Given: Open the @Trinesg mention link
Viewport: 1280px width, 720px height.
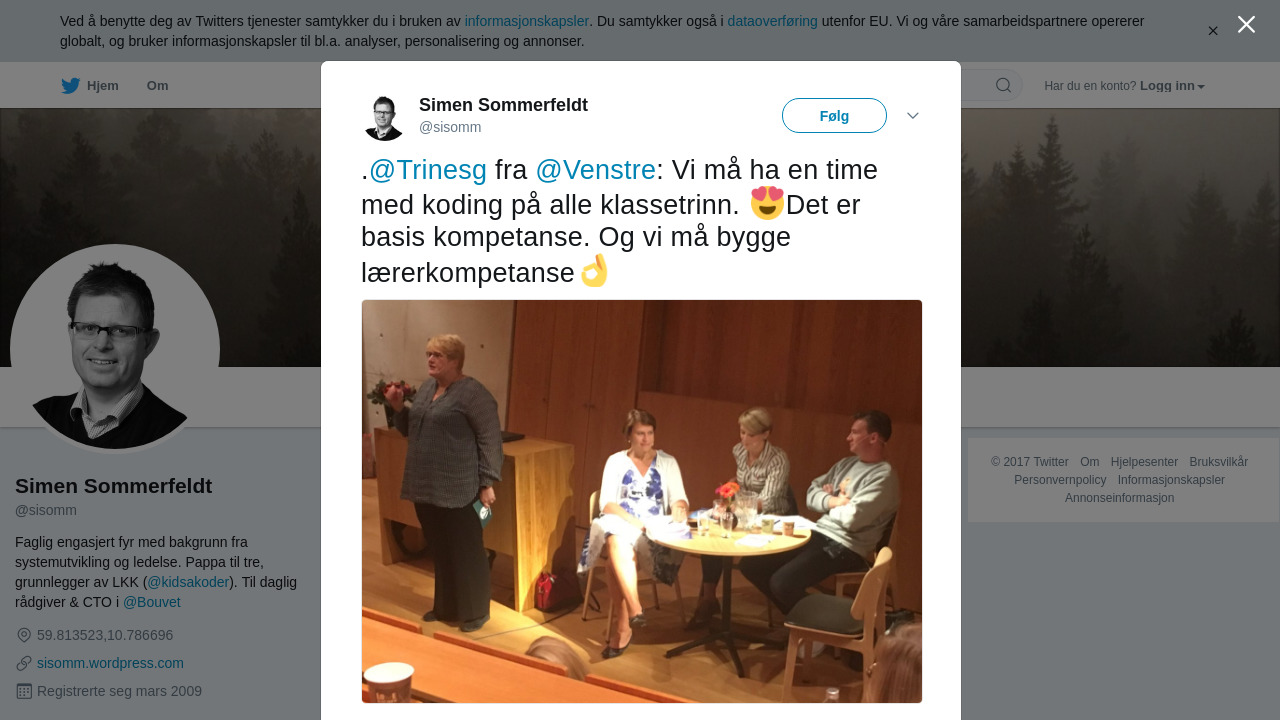Looking at the screenshot, I should pos(428,170).
